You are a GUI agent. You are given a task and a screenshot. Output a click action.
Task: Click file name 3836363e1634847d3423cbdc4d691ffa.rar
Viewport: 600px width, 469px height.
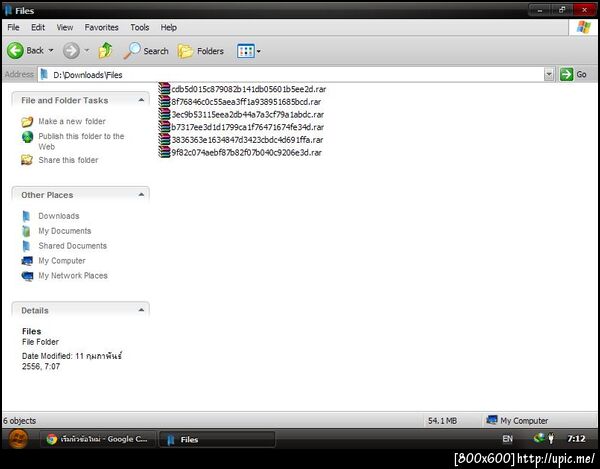[247, 140]
